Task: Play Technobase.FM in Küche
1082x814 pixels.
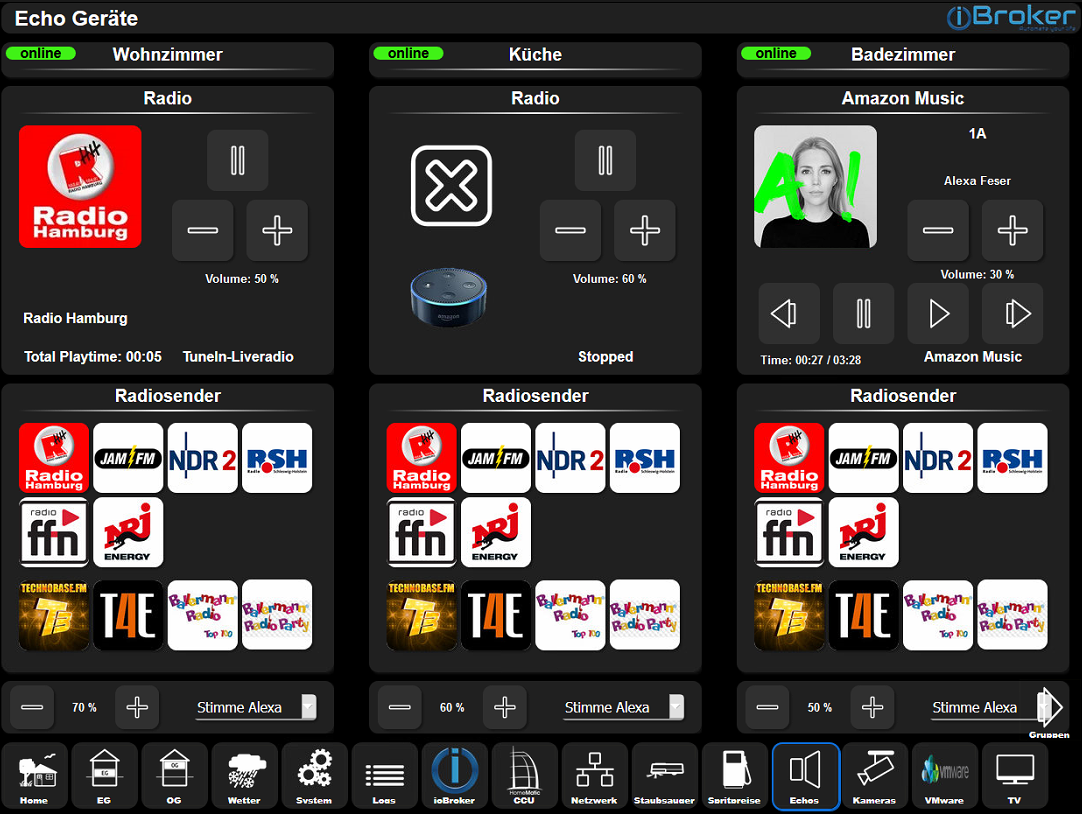Action: coord(422,615)
